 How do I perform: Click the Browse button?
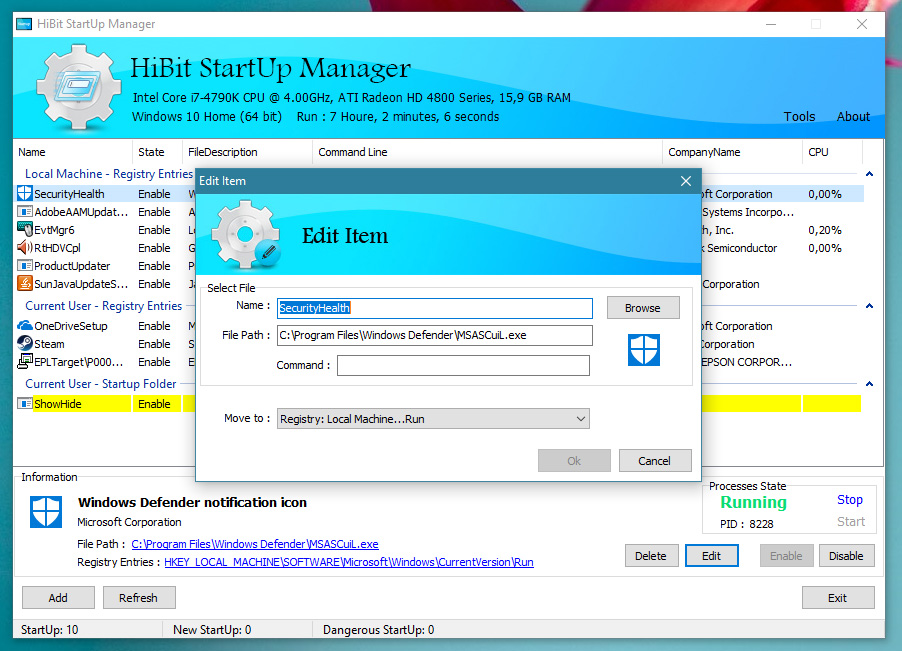pos(642,308)
